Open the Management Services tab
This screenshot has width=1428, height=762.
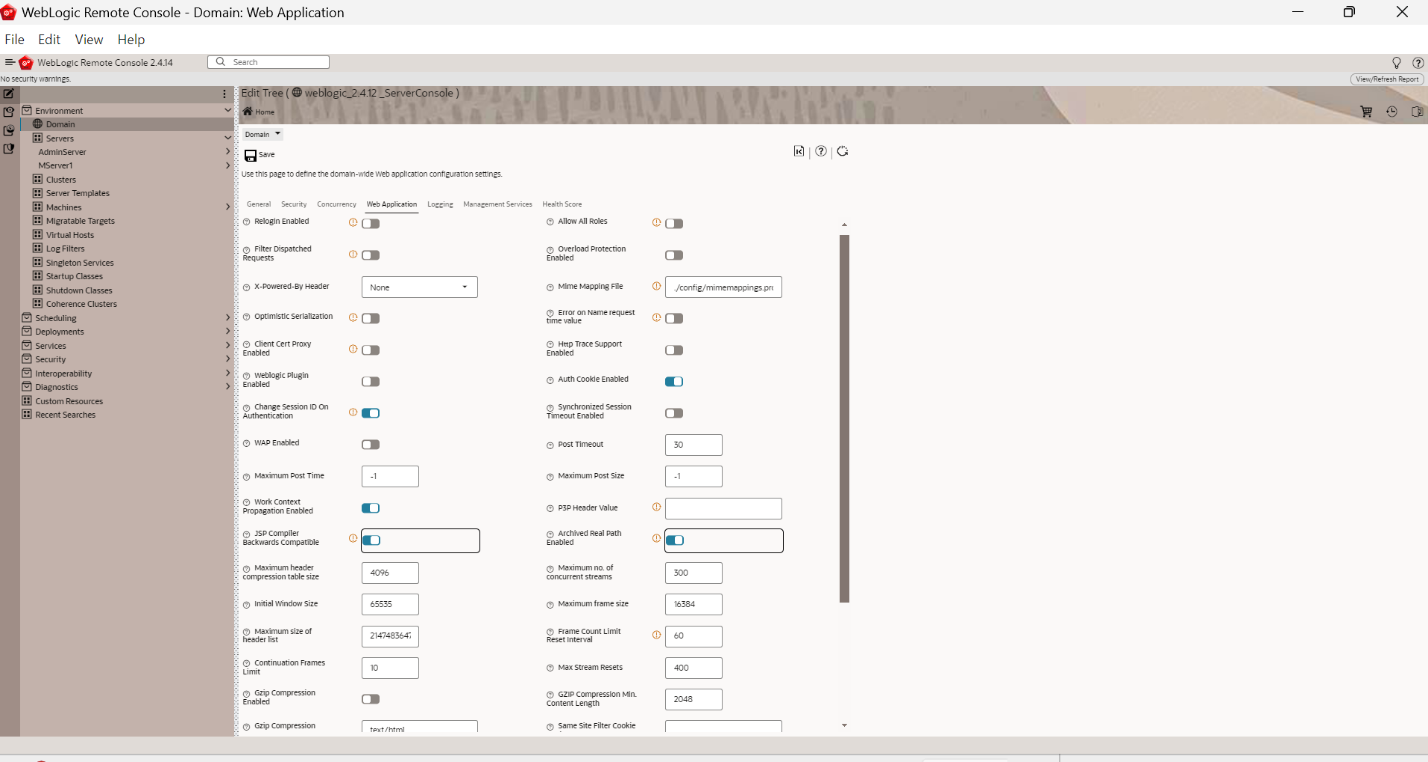click(498, 204)
